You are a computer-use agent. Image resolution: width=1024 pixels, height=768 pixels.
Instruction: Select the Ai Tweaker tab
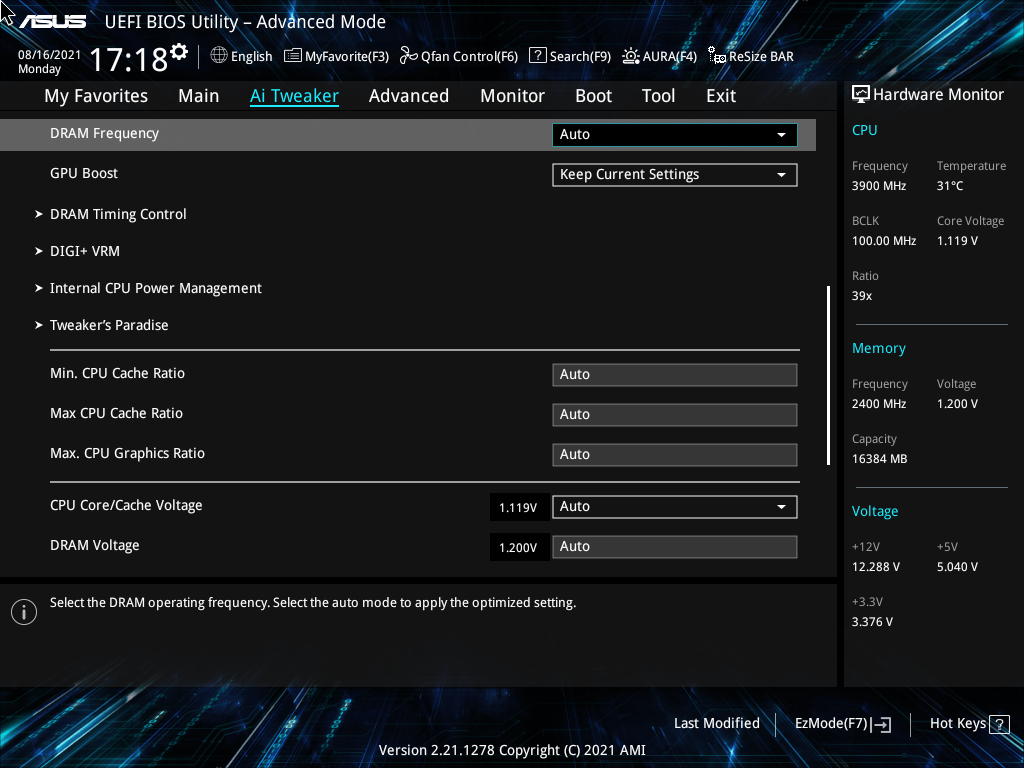point(294,96)
